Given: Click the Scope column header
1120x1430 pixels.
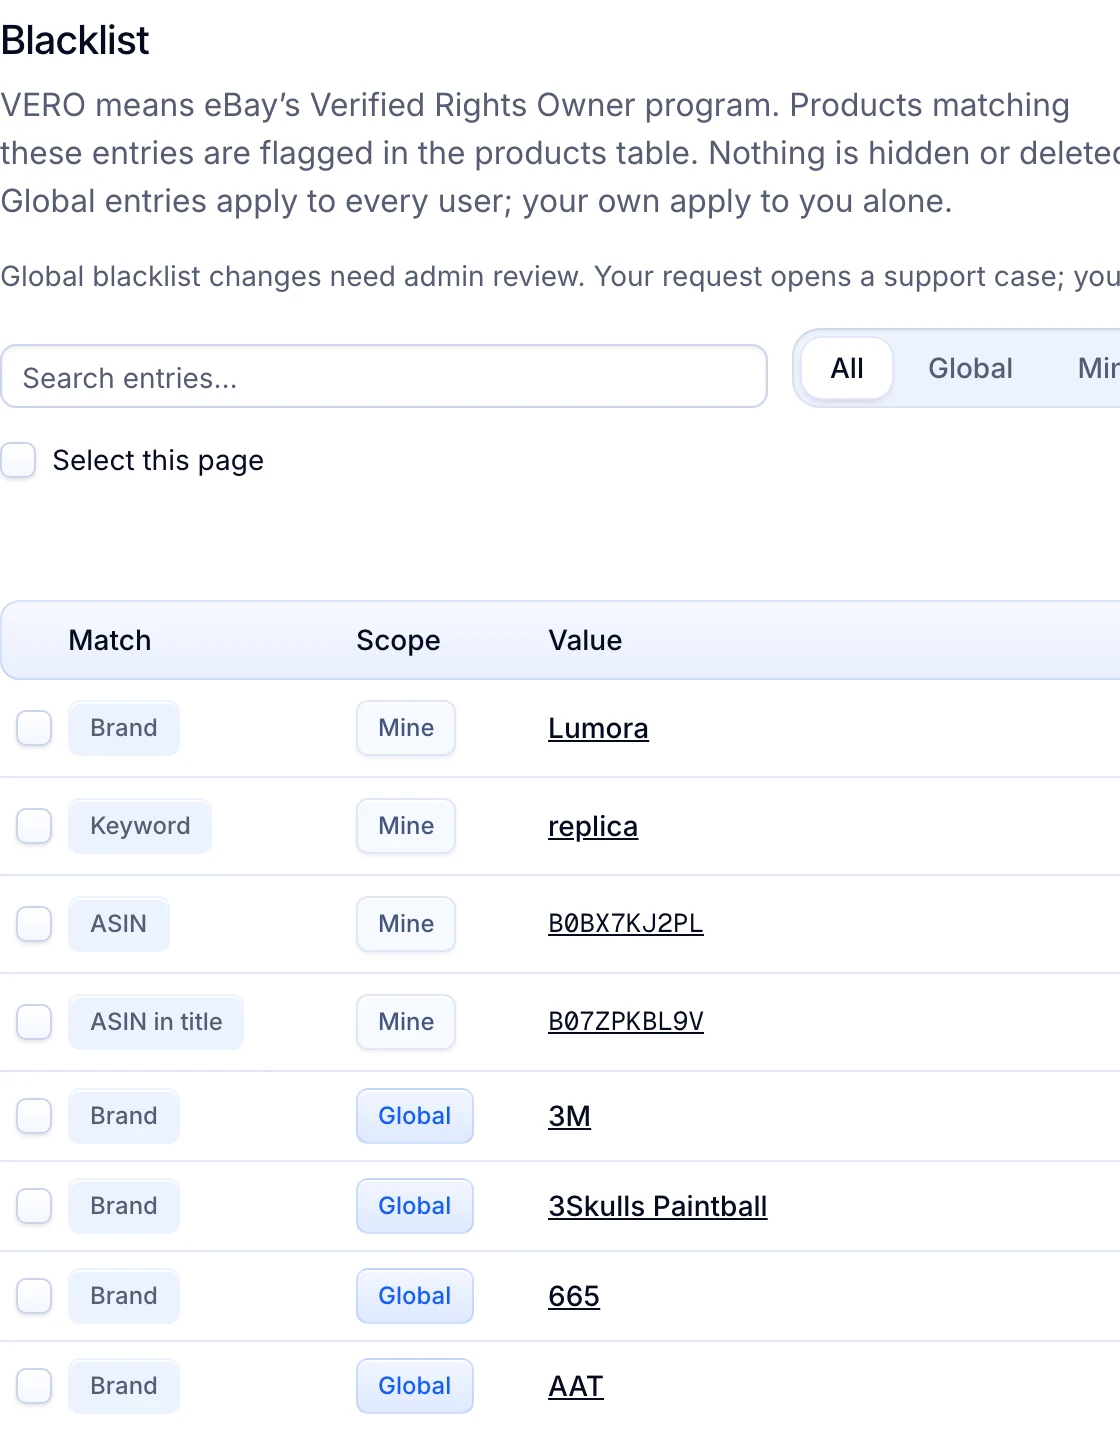Looking at the screenshot, I should coord(398,640).
